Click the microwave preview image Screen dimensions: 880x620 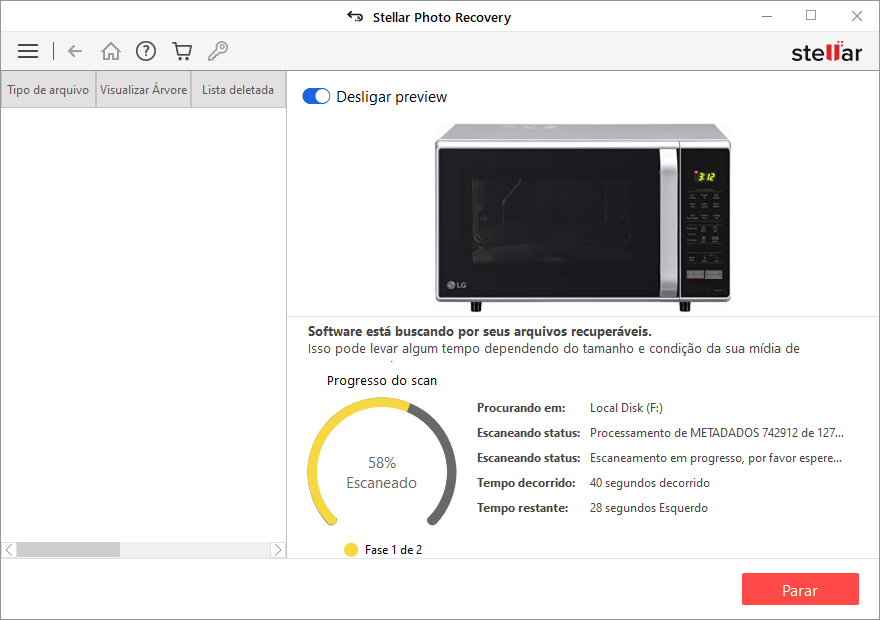coord(583,217)
